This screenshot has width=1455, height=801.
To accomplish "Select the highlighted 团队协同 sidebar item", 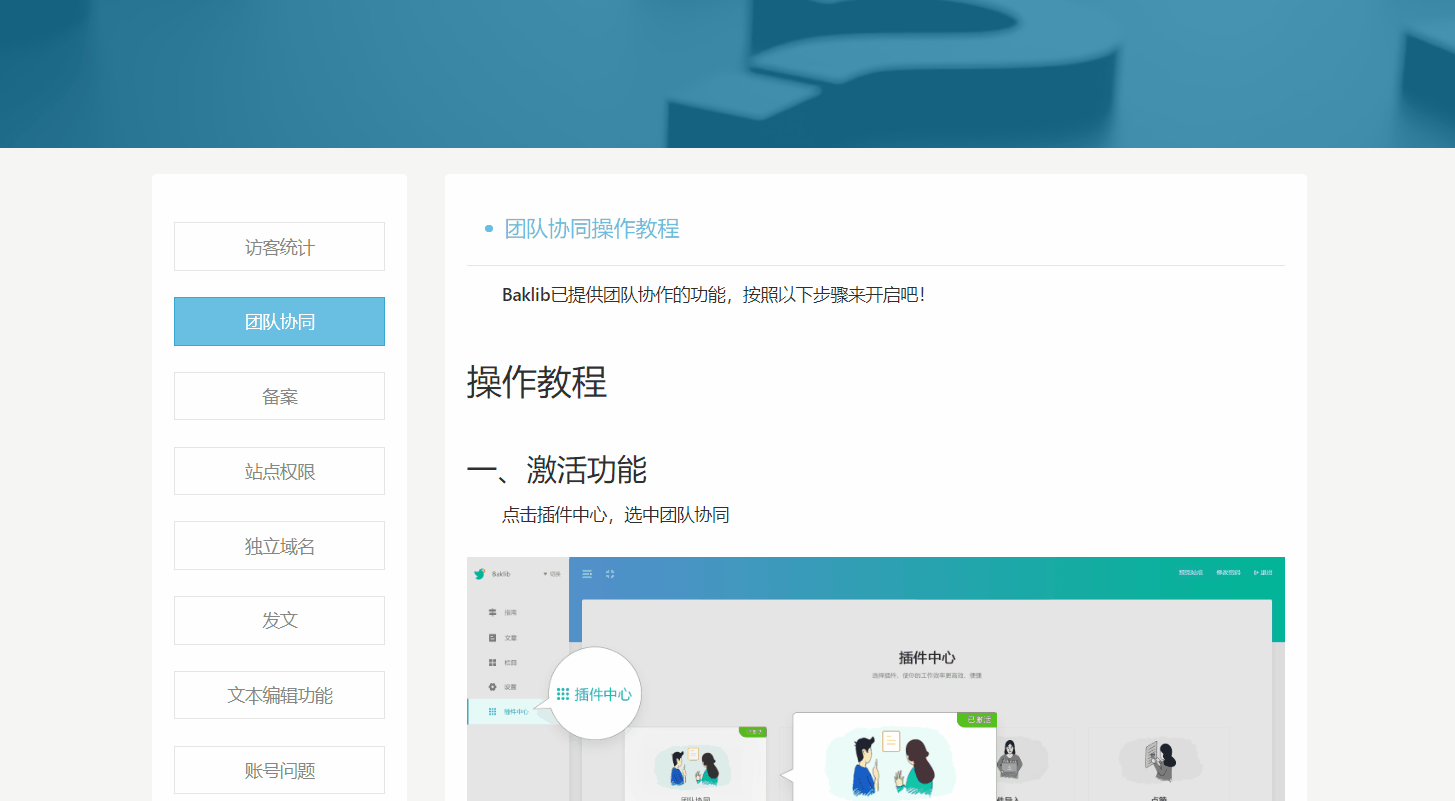I will pos(279,322).
